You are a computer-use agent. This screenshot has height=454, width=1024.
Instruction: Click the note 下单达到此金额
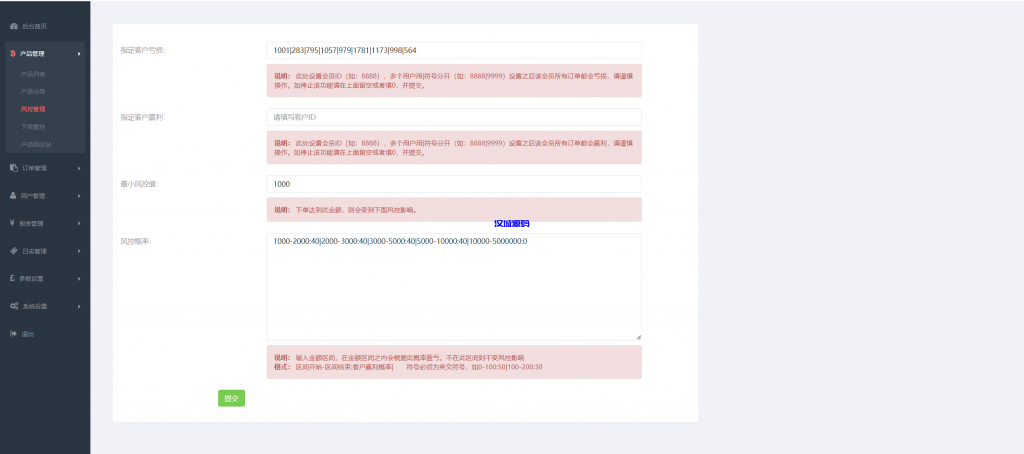(454, 210)
